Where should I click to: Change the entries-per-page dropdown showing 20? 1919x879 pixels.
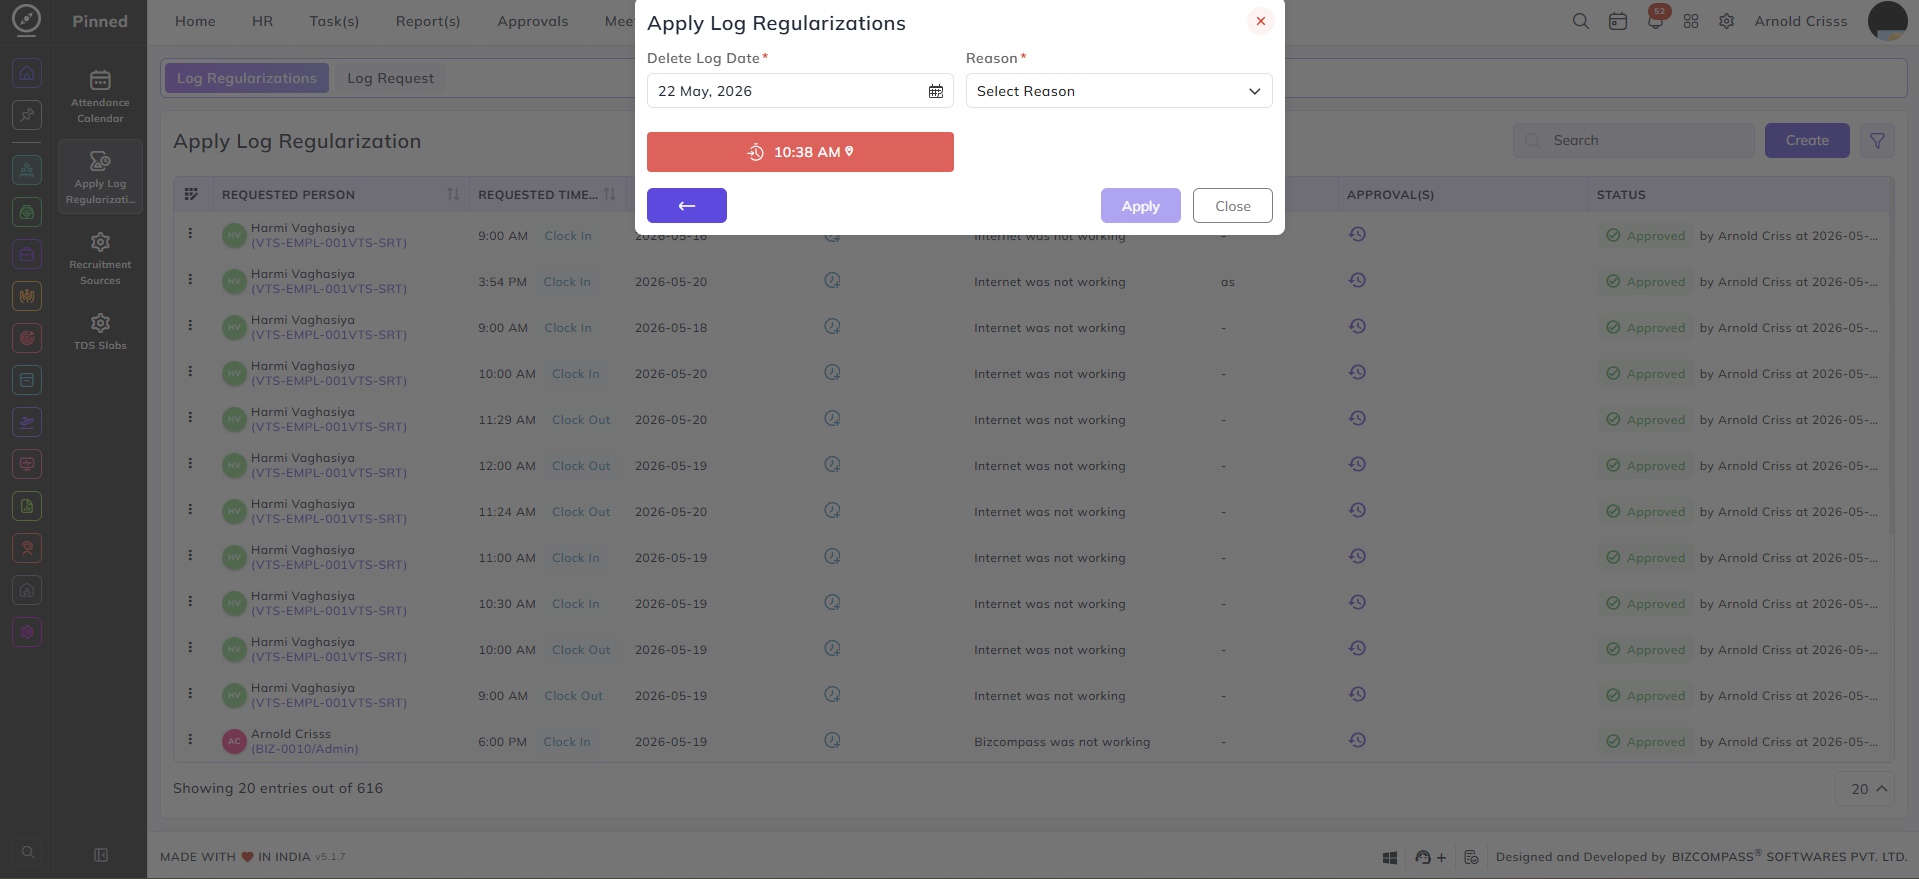coord(1866,789)
